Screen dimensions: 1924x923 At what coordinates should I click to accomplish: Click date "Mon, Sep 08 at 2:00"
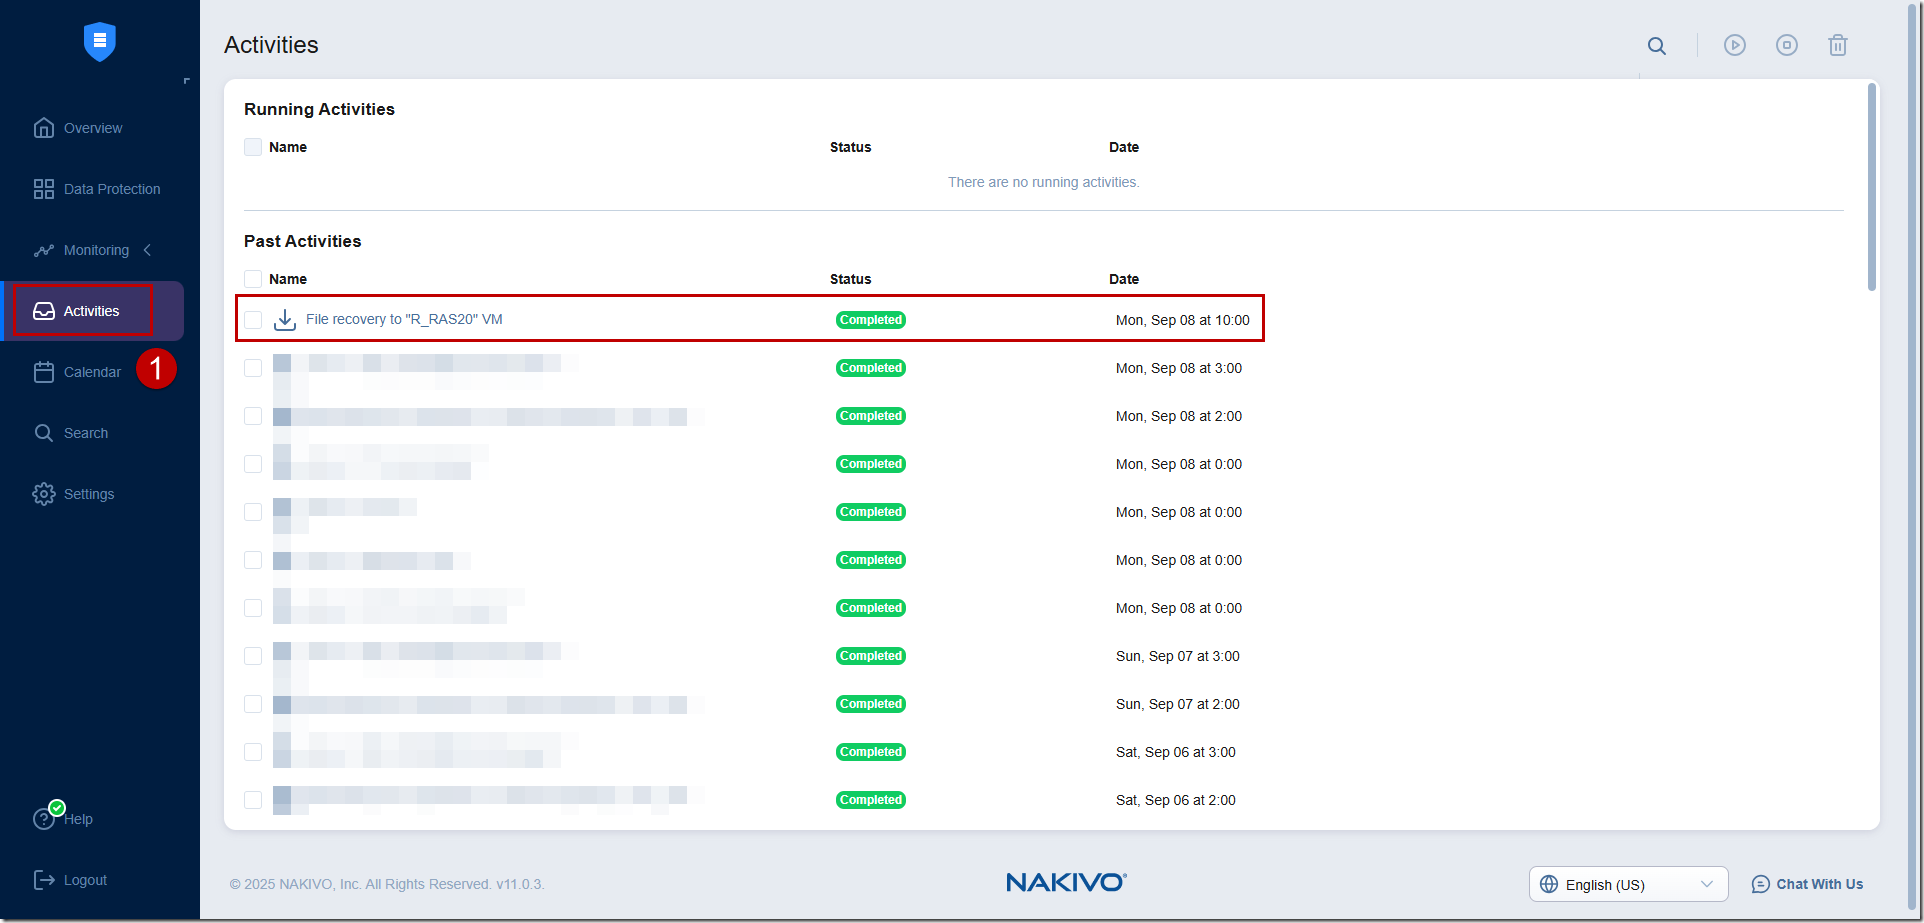[x=1179, y=416]
